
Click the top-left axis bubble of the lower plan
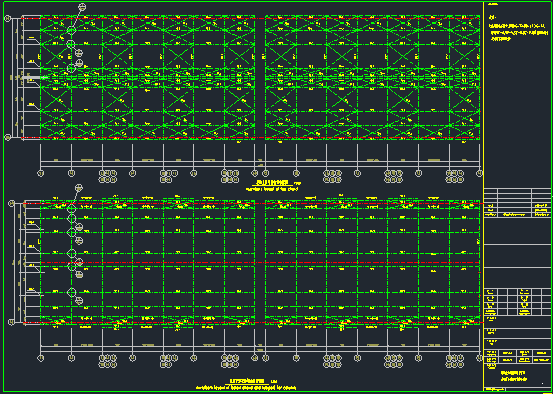point(11,203)
